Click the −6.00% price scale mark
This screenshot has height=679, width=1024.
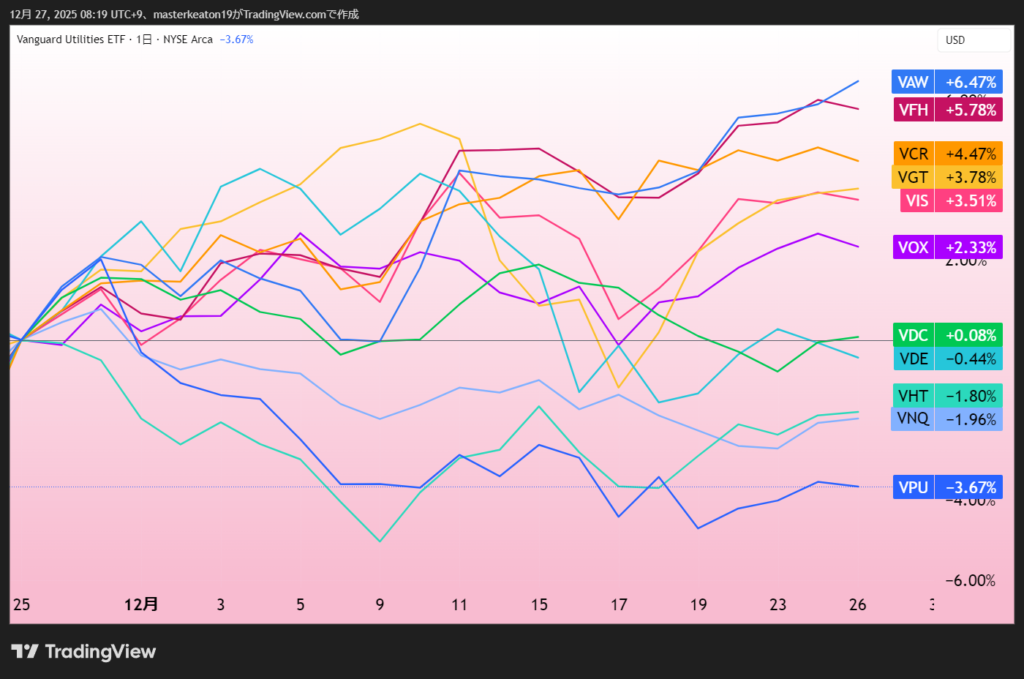pos(964,581)
